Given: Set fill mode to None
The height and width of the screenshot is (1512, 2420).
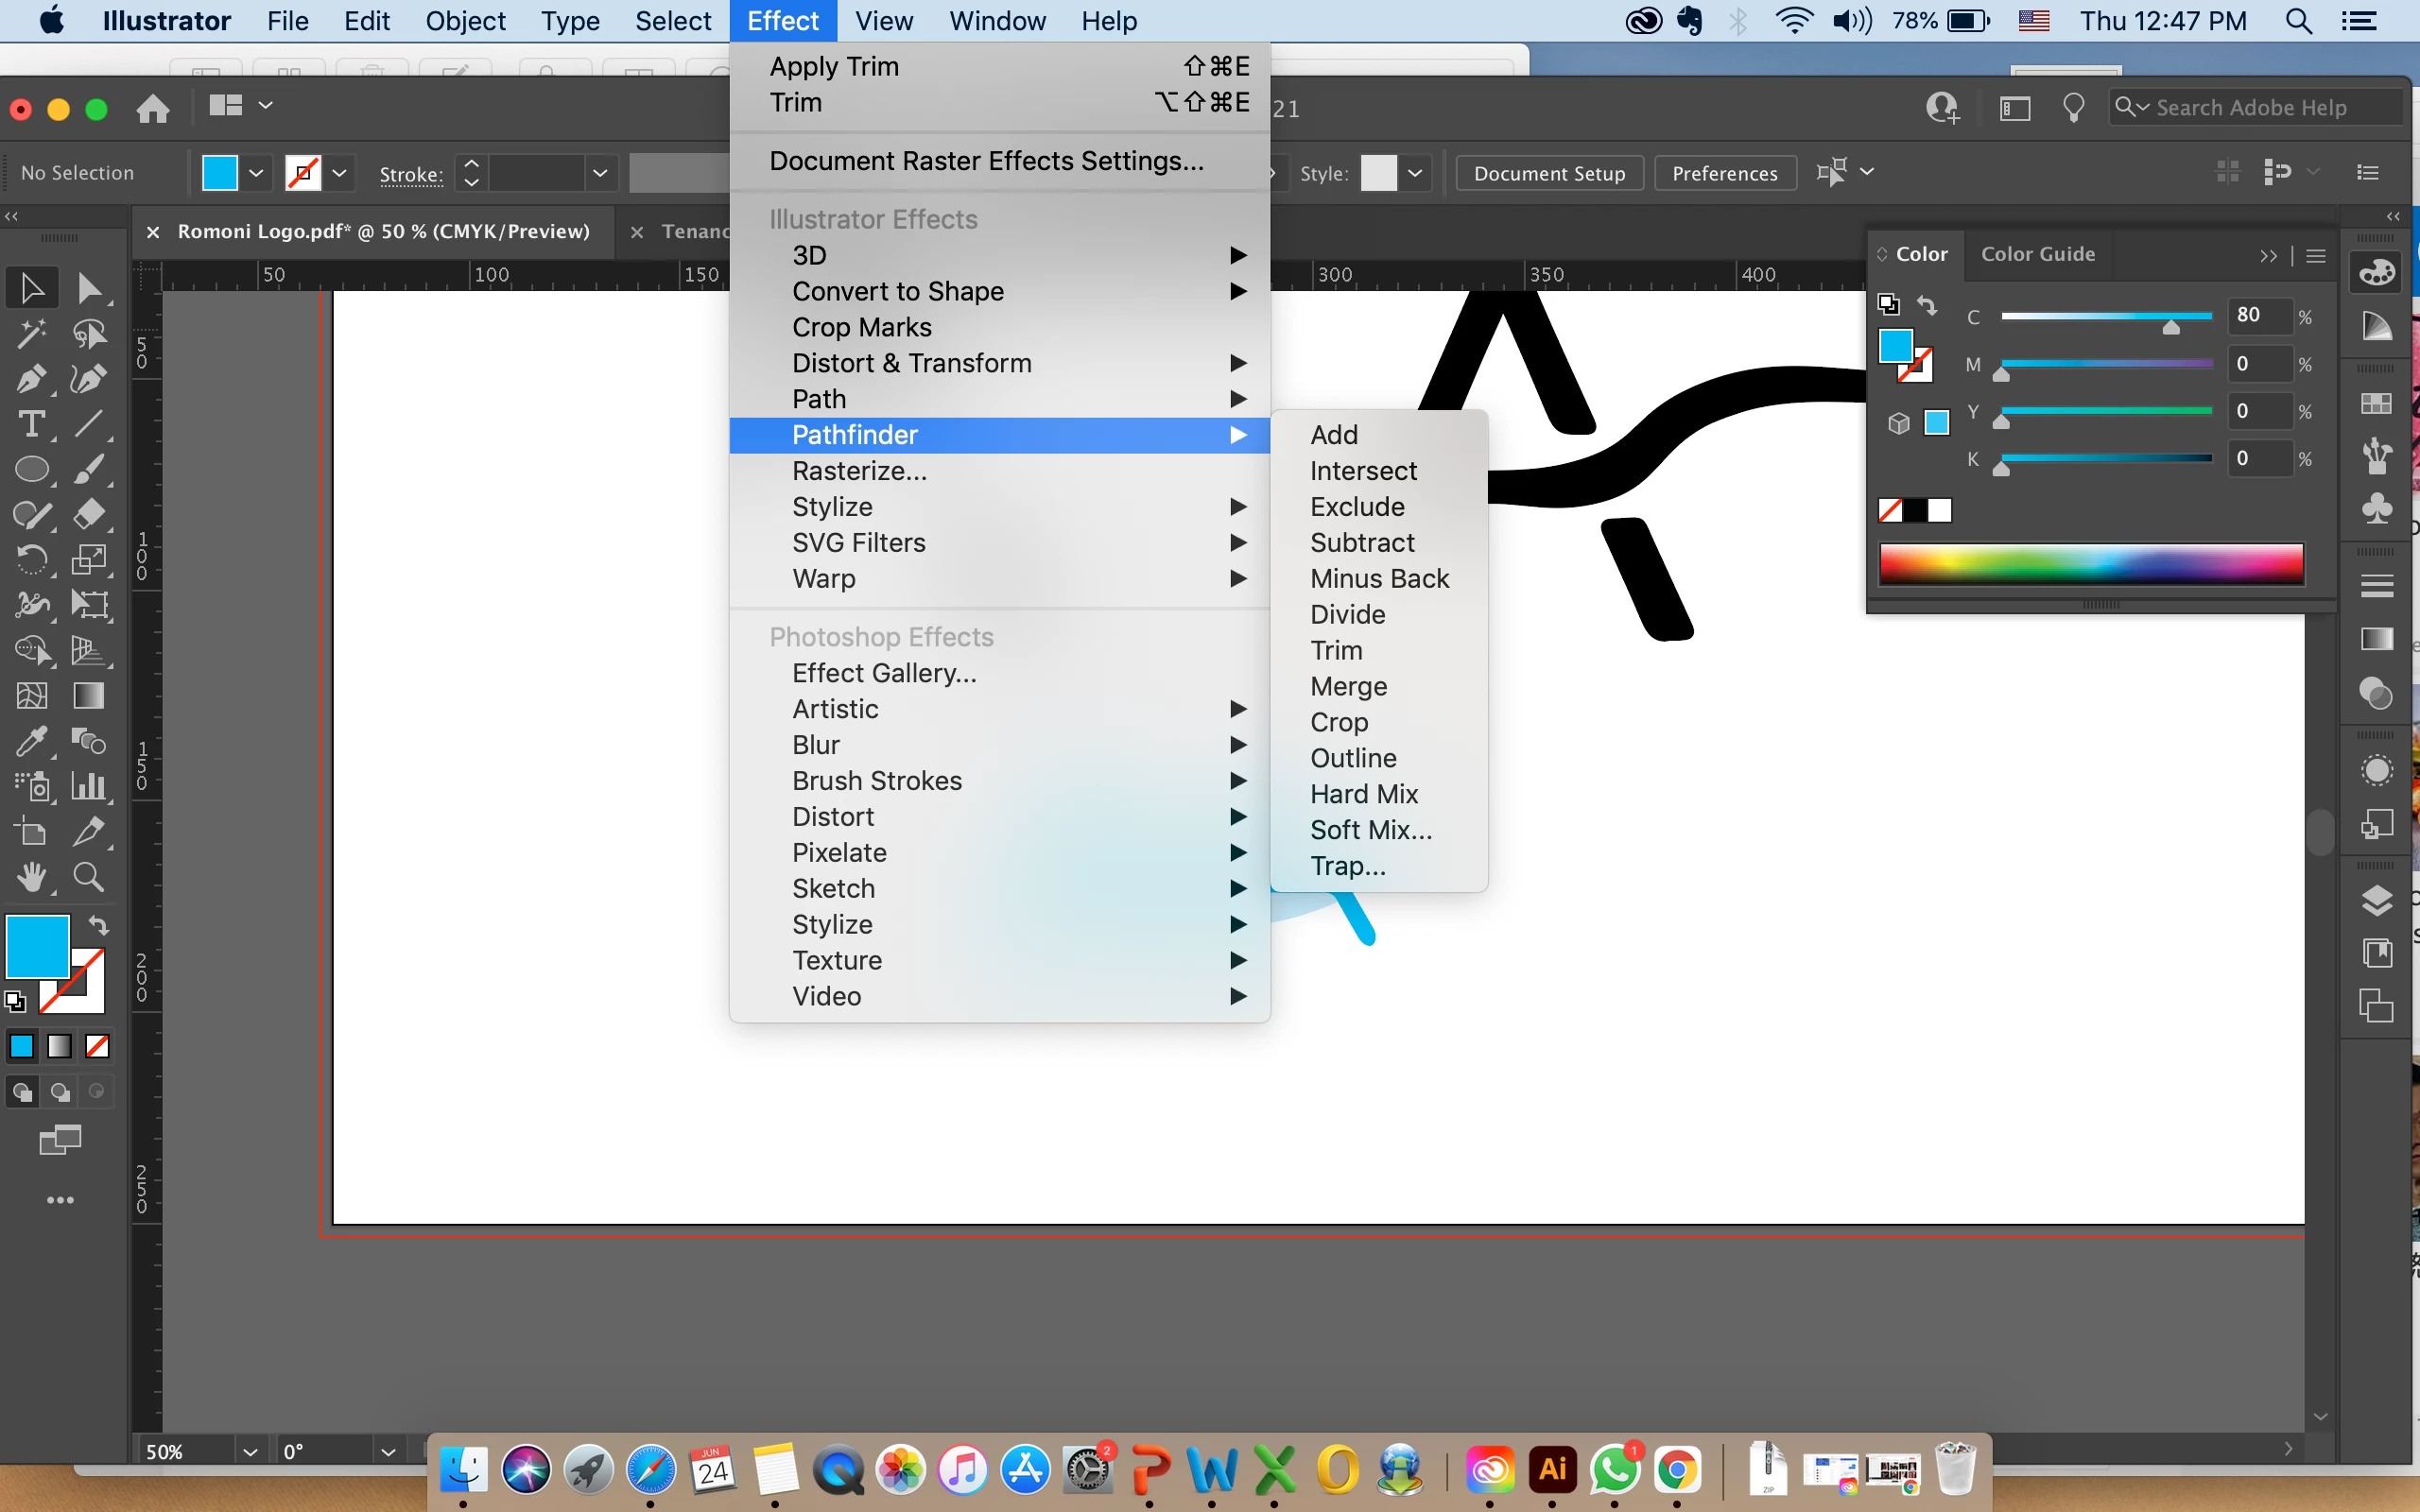Looking at the screenshot, I should pos(97,1046).
